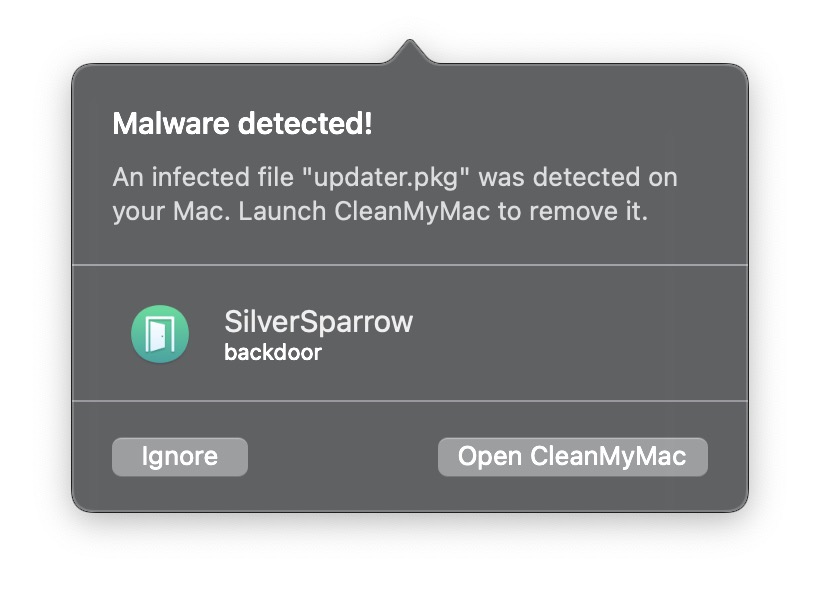
Task: Click the "Malware detected!" heading
Action: [x=242, y=124]
